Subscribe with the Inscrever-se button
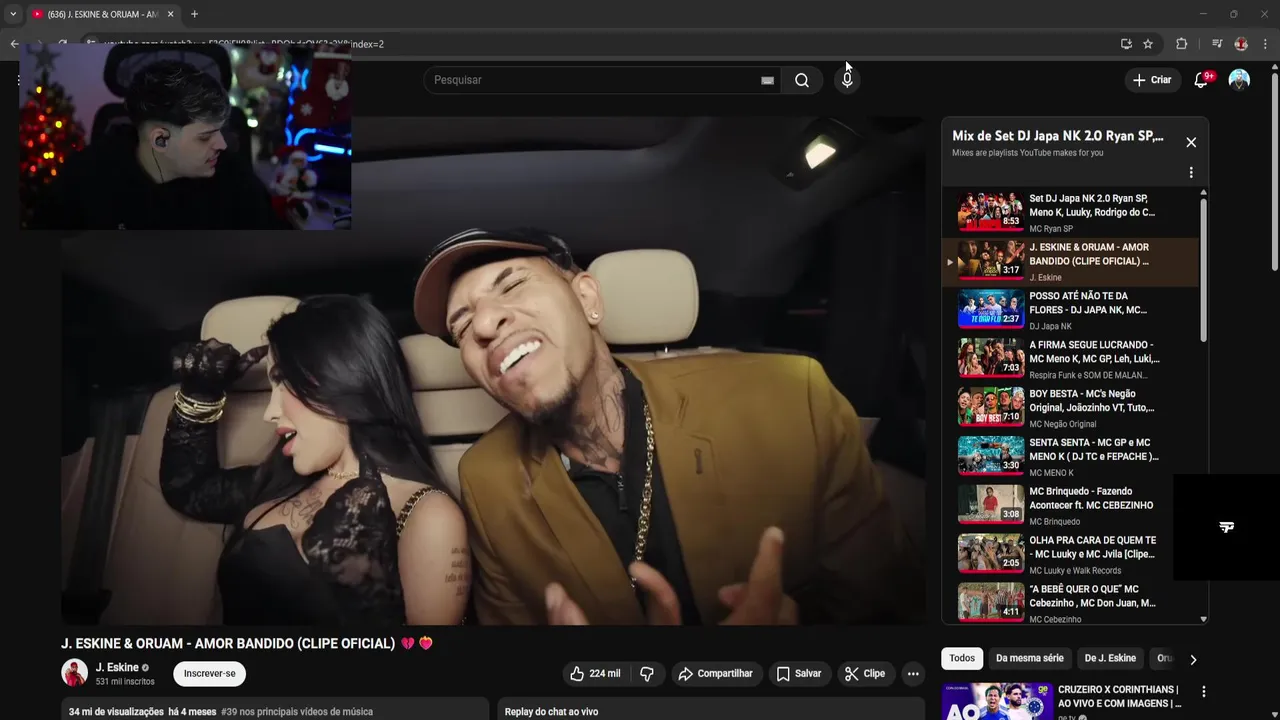 click(209, 674)
